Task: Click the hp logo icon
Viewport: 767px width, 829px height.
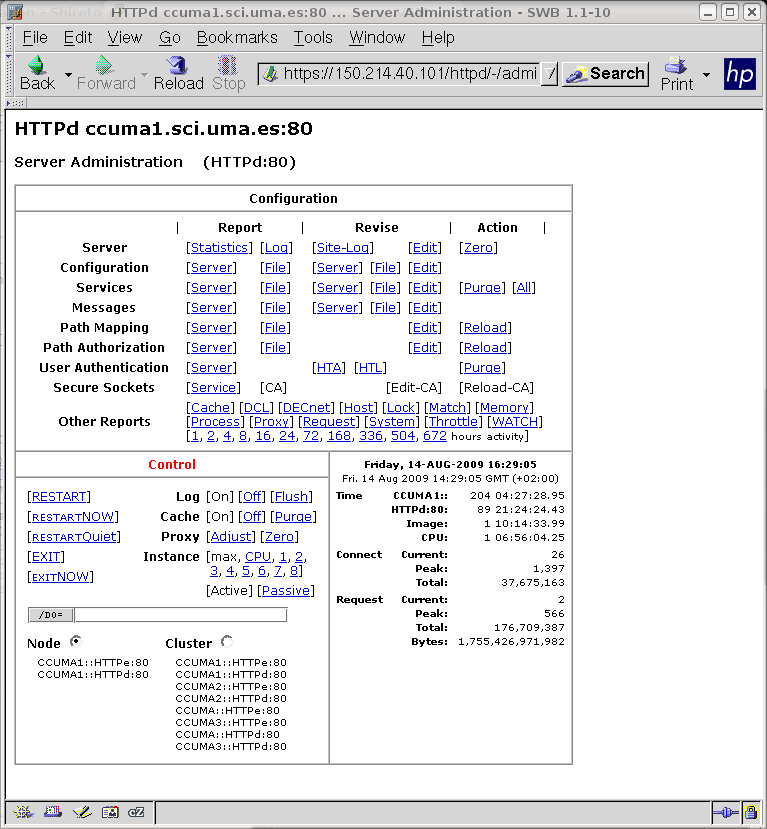Action: point(740,74)
